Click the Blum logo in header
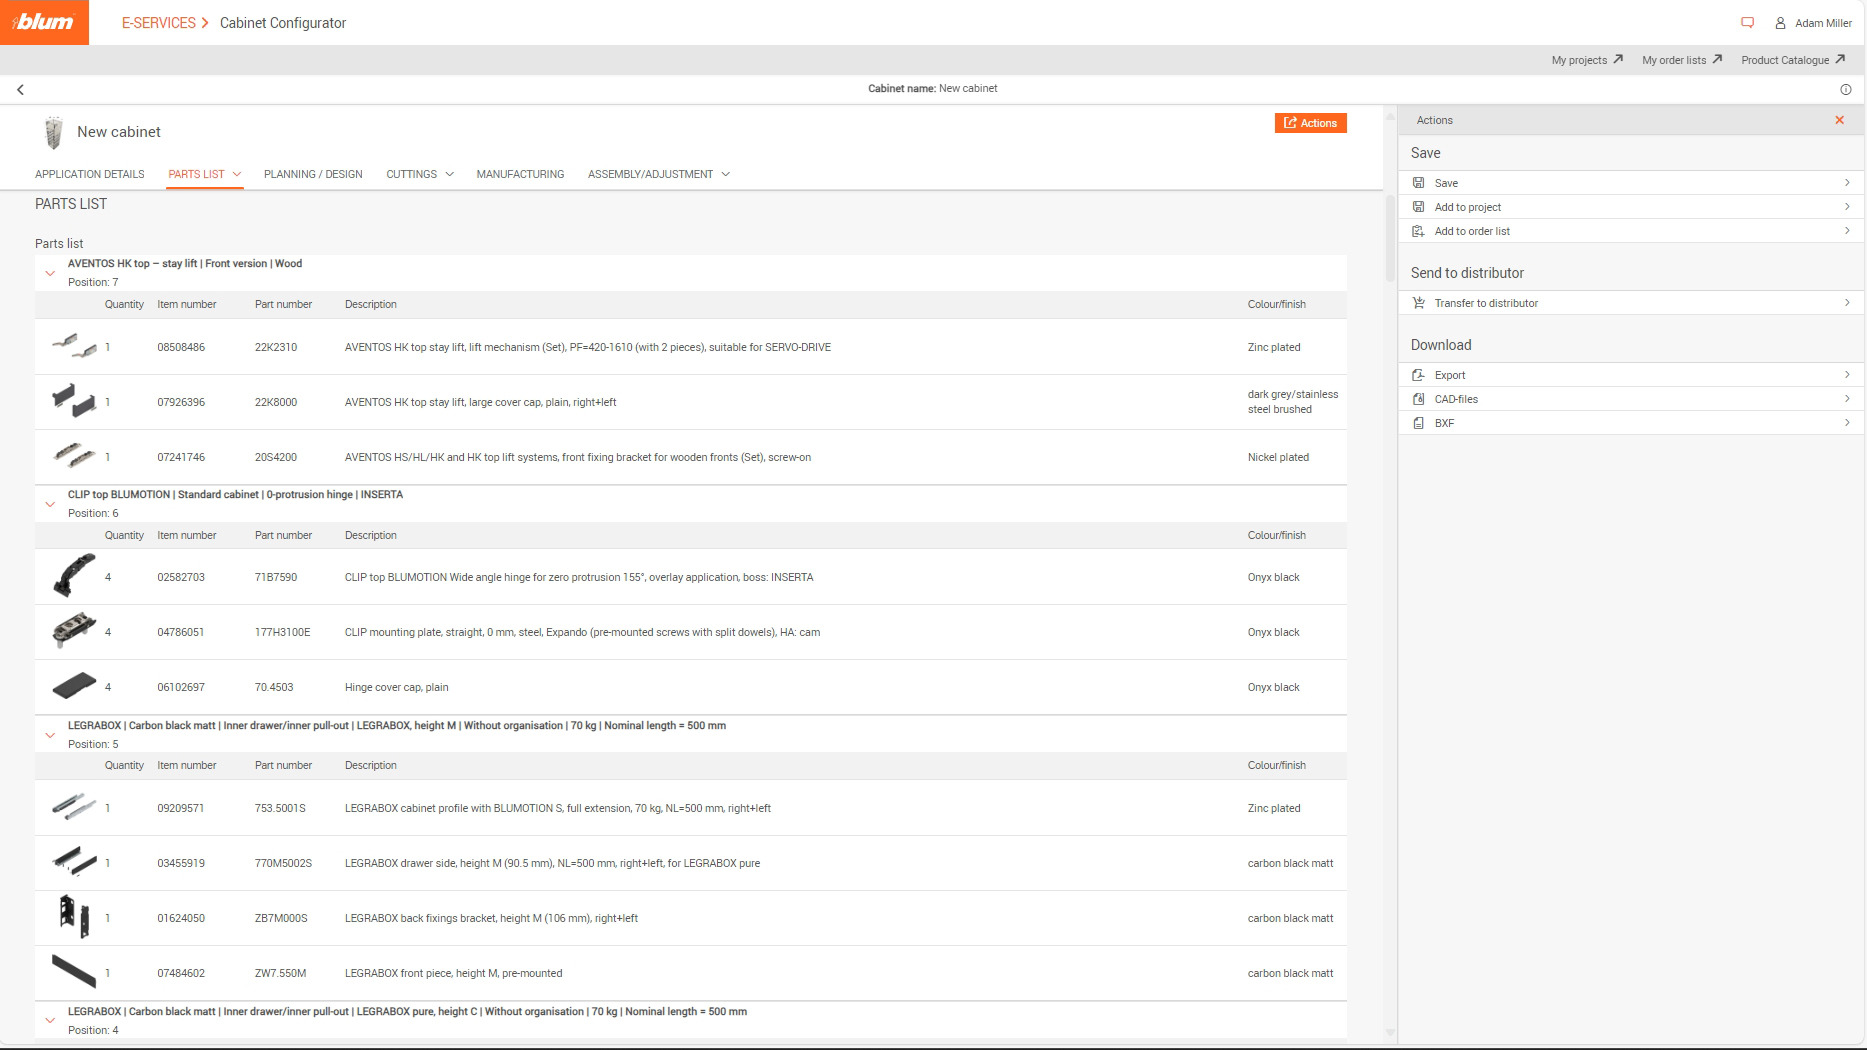1867x1050 pixels. (x=44, y=22)
